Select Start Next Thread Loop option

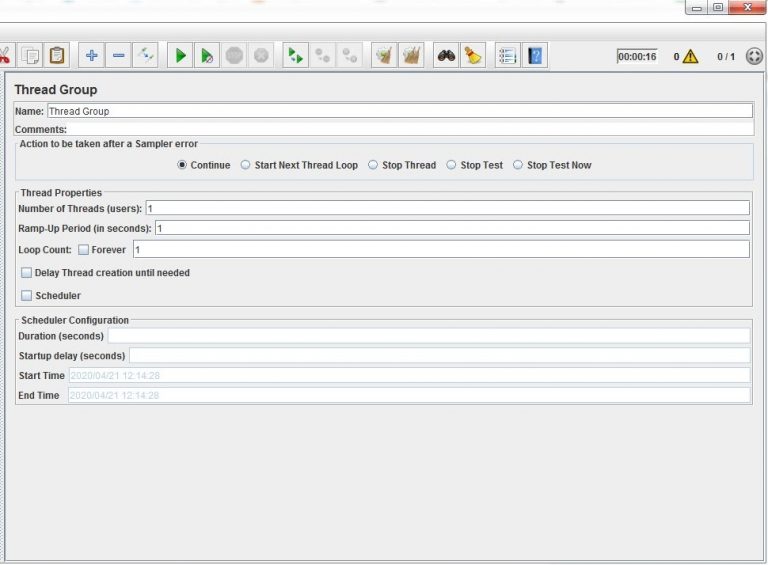[246, 165]
